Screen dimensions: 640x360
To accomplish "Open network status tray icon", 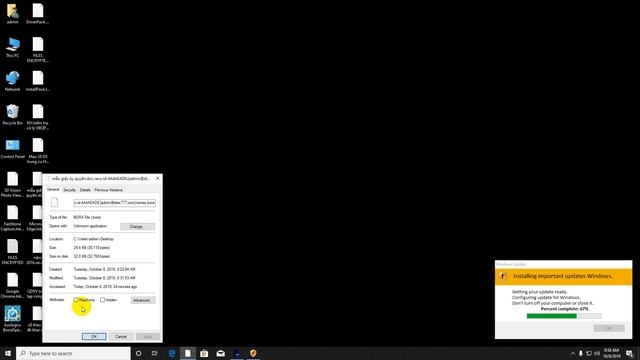I will pyautogui.click(x=589, y=353).
